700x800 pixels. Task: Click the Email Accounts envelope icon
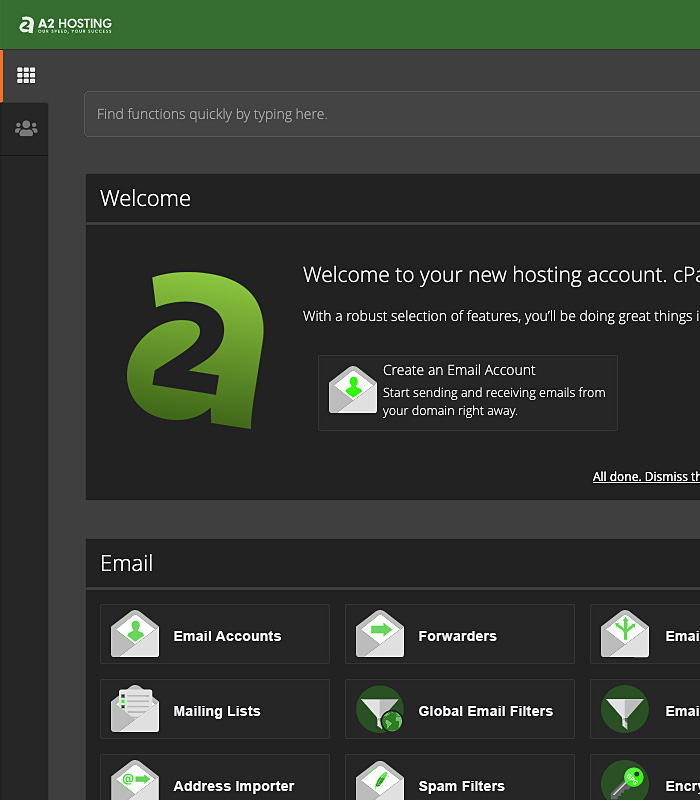(x=135, y=634)
